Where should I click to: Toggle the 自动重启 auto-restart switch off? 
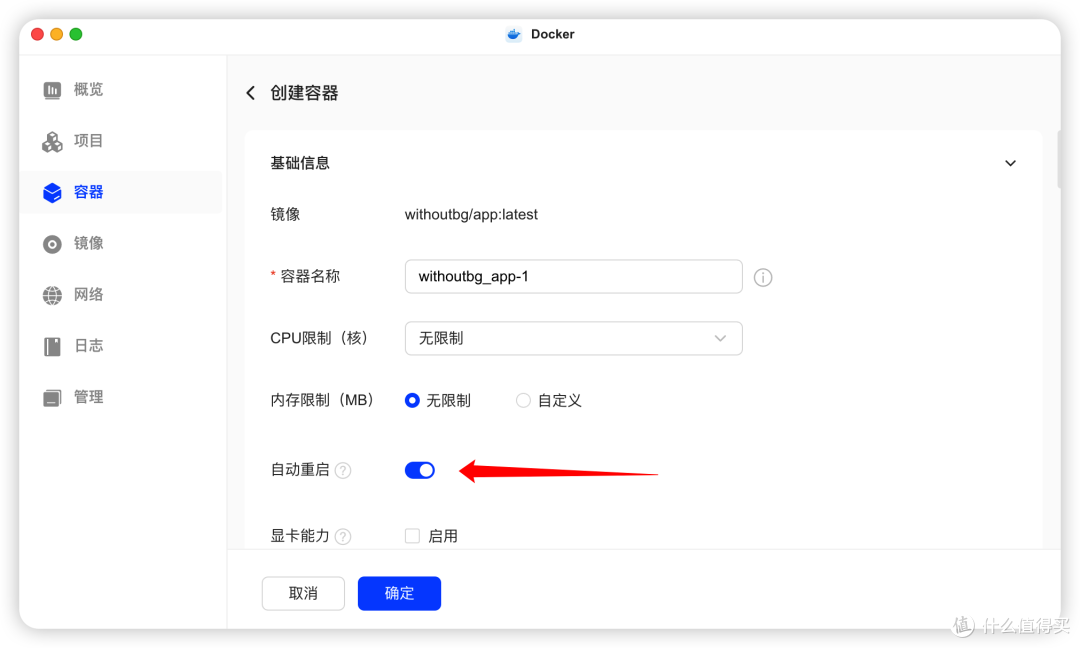point(419,470)
